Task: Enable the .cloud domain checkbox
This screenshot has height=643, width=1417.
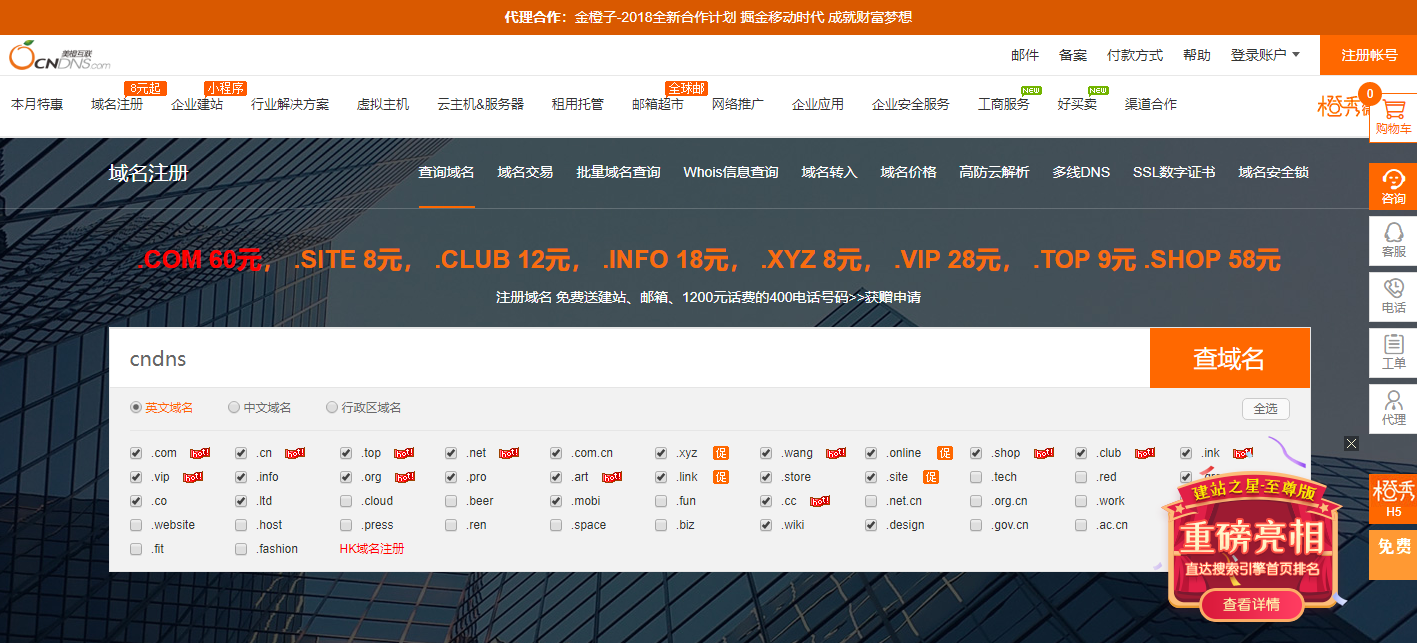Action: tap(346, 501)
